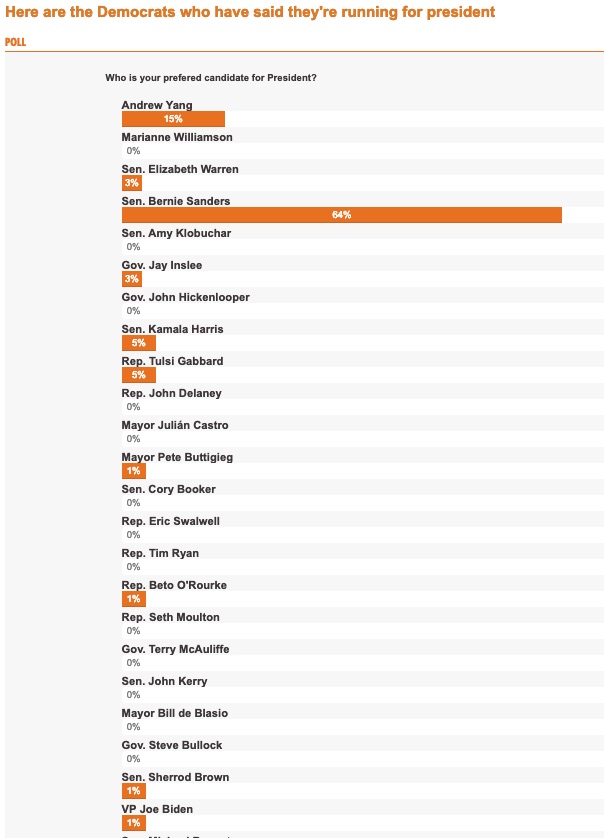The height and width of the screenshot is (838, 604).
Task: Click the poll question about preferred candidate
Action: [x=211, y=78]
